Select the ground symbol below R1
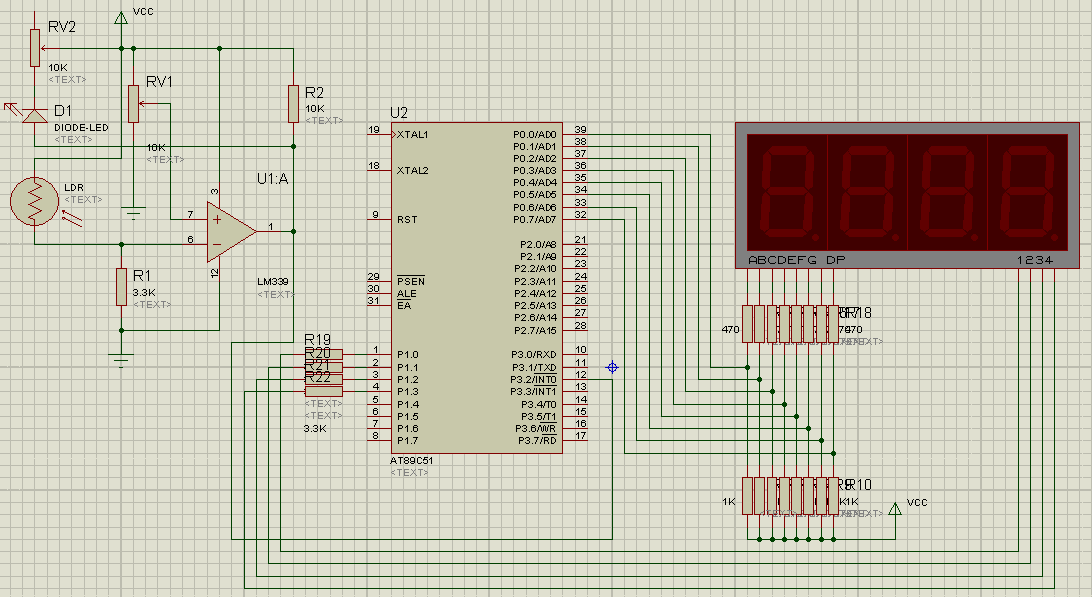Image resolution: width=1092 pixels, height=597 pixels. (x=121, y=360)
